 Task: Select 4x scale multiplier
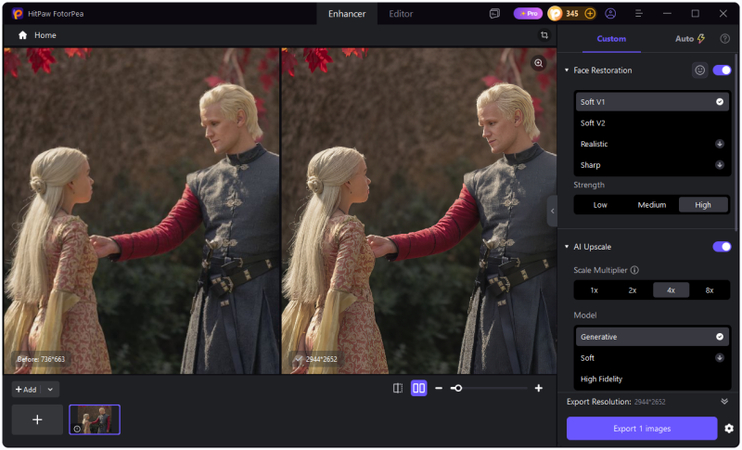[671, 290]
